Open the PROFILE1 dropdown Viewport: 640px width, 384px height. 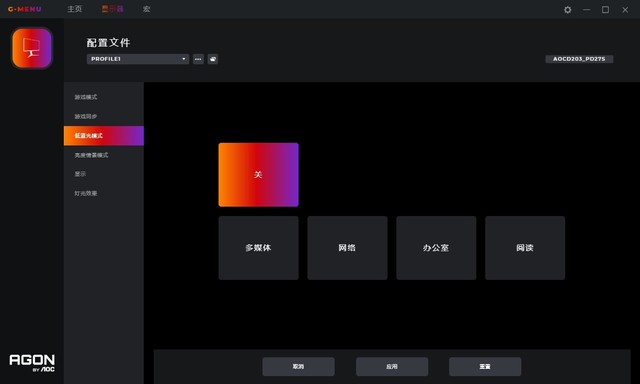(138, 59)
